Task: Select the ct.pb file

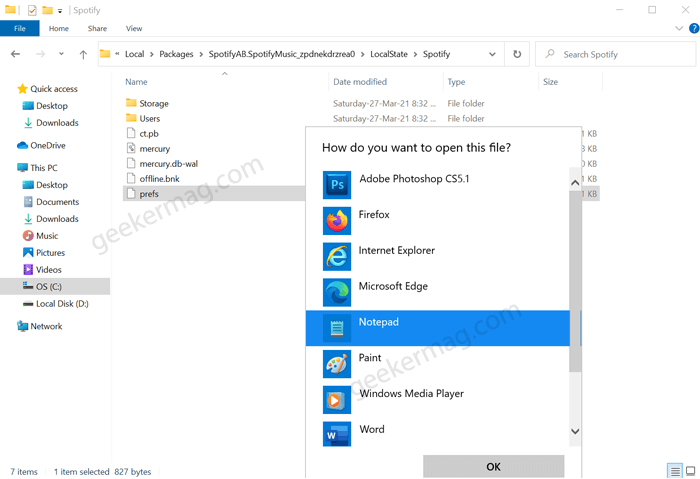Action: (x=149, y=133)
